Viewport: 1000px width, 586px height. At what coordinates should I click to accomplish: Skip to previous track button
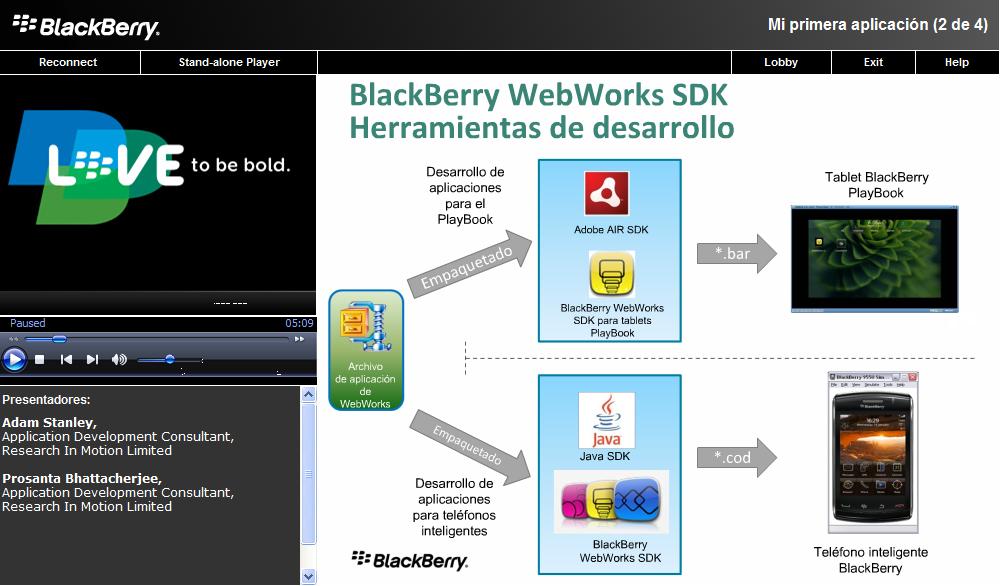coord(66,360)
